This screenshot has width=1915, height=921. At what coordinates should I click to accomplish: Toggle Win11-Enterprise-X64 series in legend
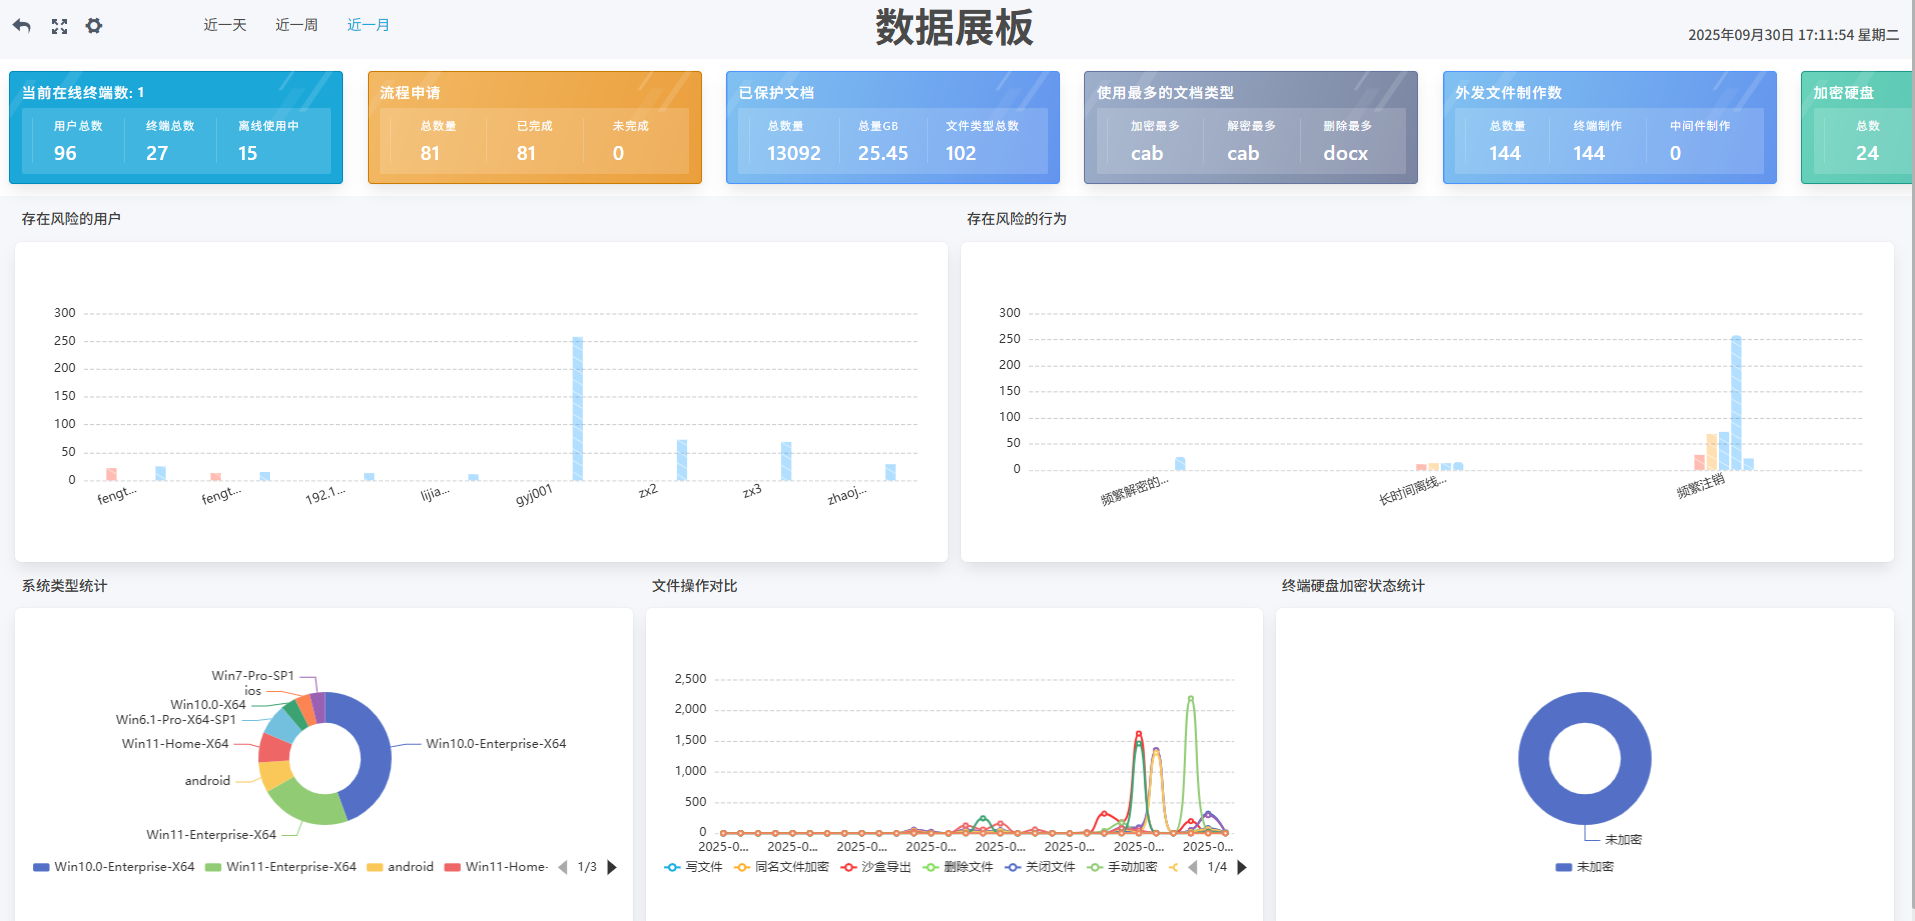tap(281, 867)
